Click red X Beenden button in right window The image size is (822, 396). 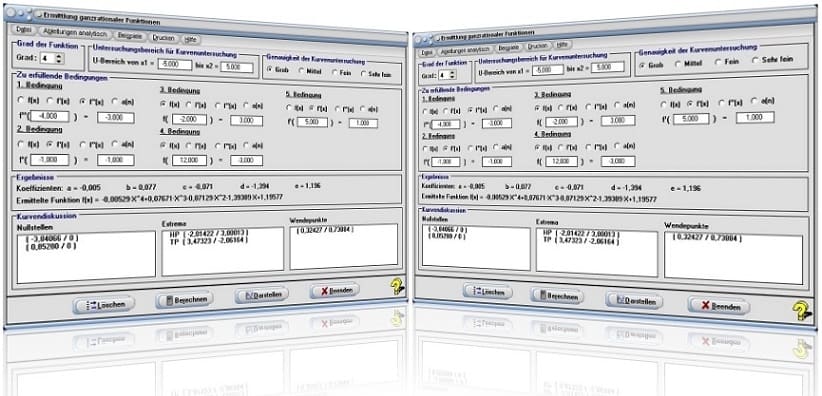719,306
